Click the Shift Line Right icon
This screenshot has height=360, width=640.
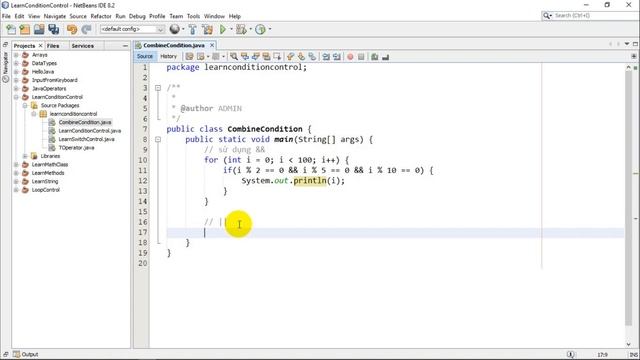(336, 57)
